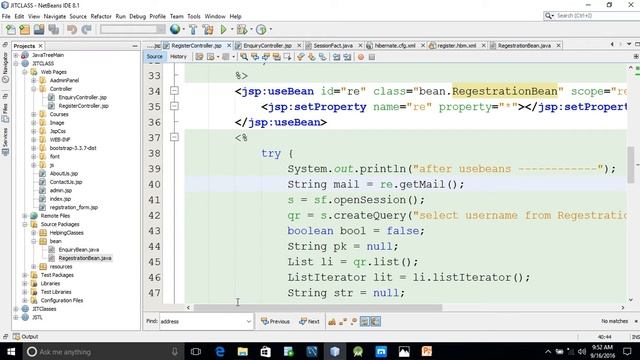Viewport: 640px width, 360px height.
Task: Close the find bar with X
Action: pyautogui.click(x=636, y=322)
